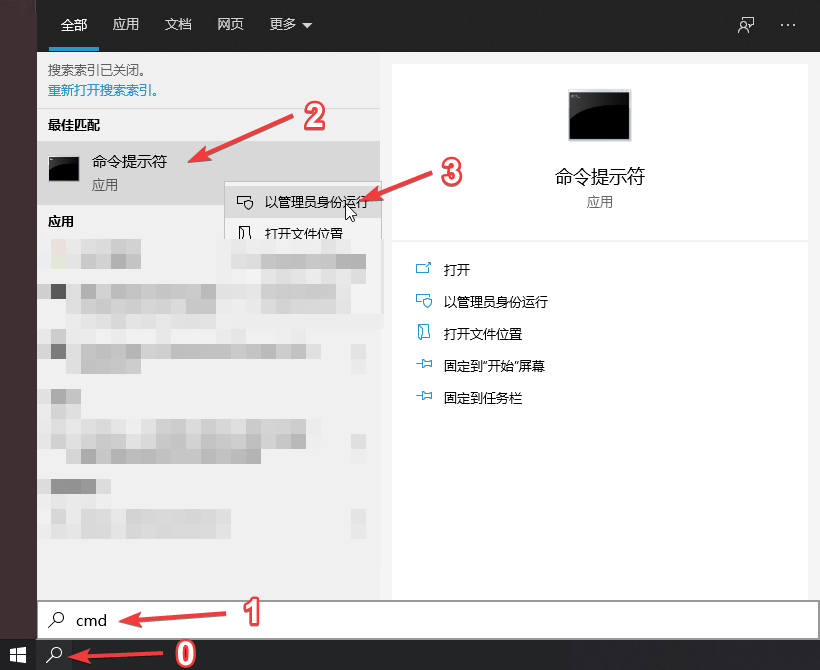Screen dimensions: 820x670
Task: Open the Windows Start button
Action: (x=18, y=654)
